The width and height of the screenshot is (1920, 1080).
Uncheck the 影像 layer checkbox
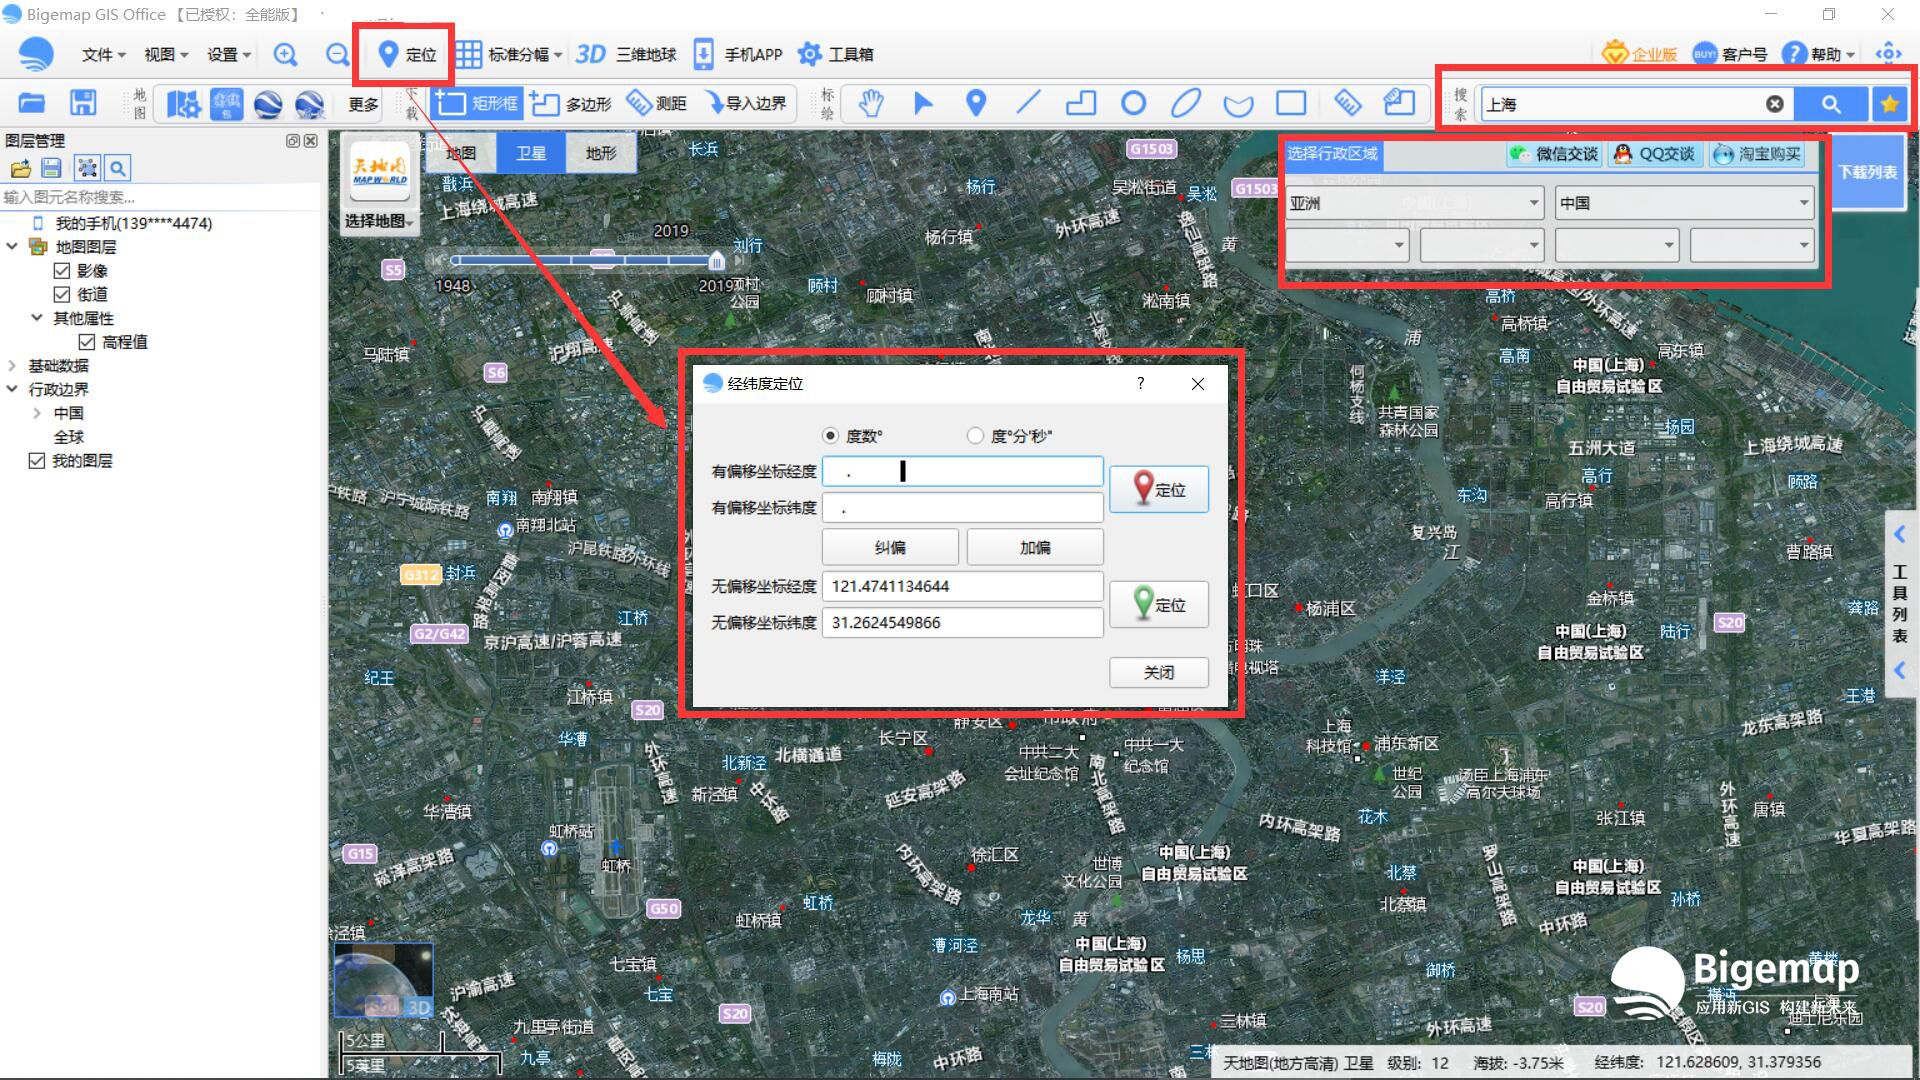point(62,271)
